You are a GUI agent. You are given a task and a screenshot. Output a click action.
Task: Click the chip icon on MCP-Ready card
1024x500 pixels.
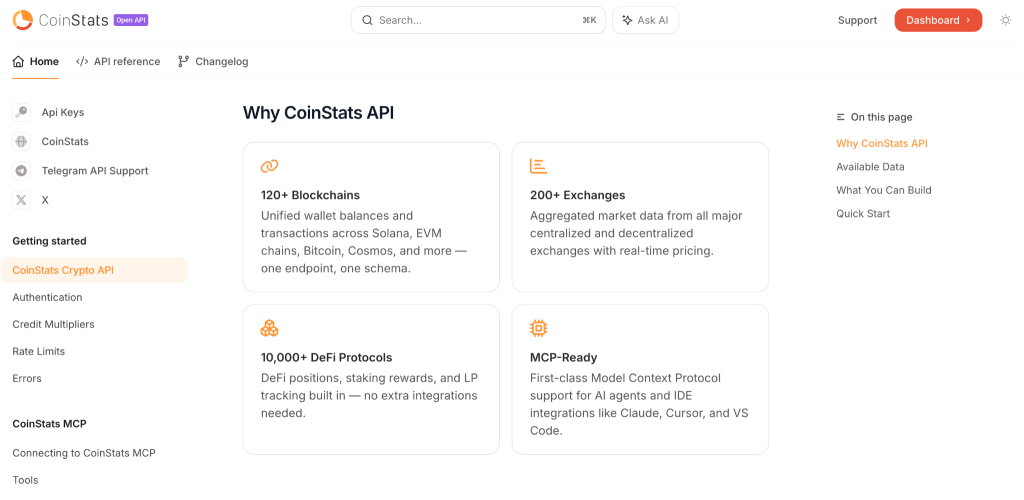(x=538, y=328)
